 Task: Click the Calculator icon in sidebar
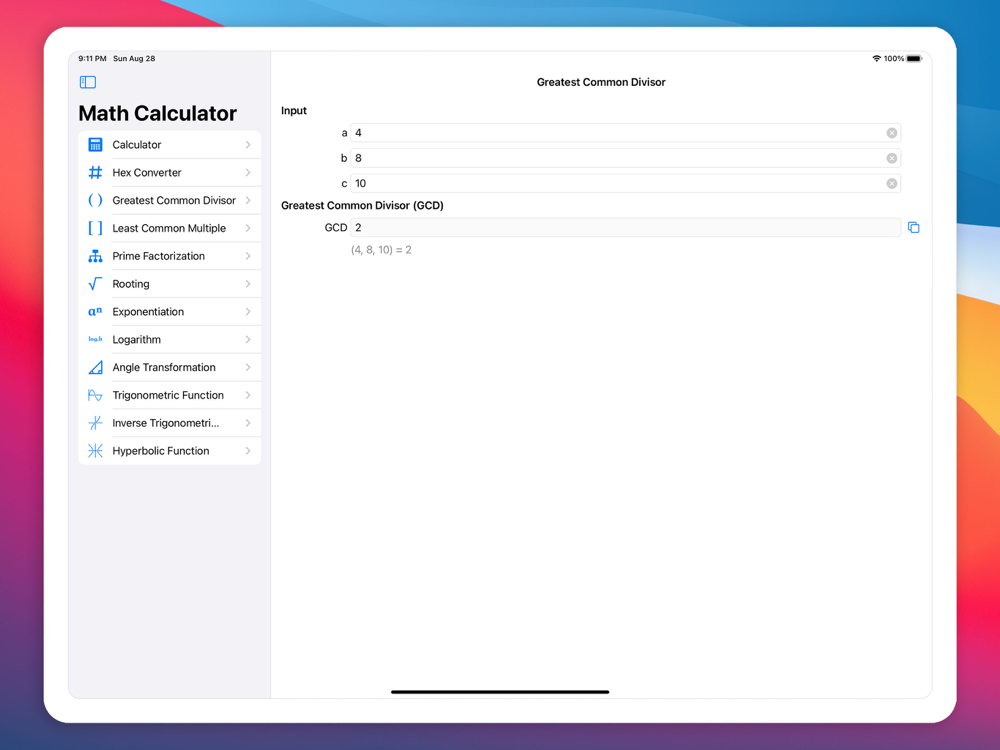click(95, 145)
